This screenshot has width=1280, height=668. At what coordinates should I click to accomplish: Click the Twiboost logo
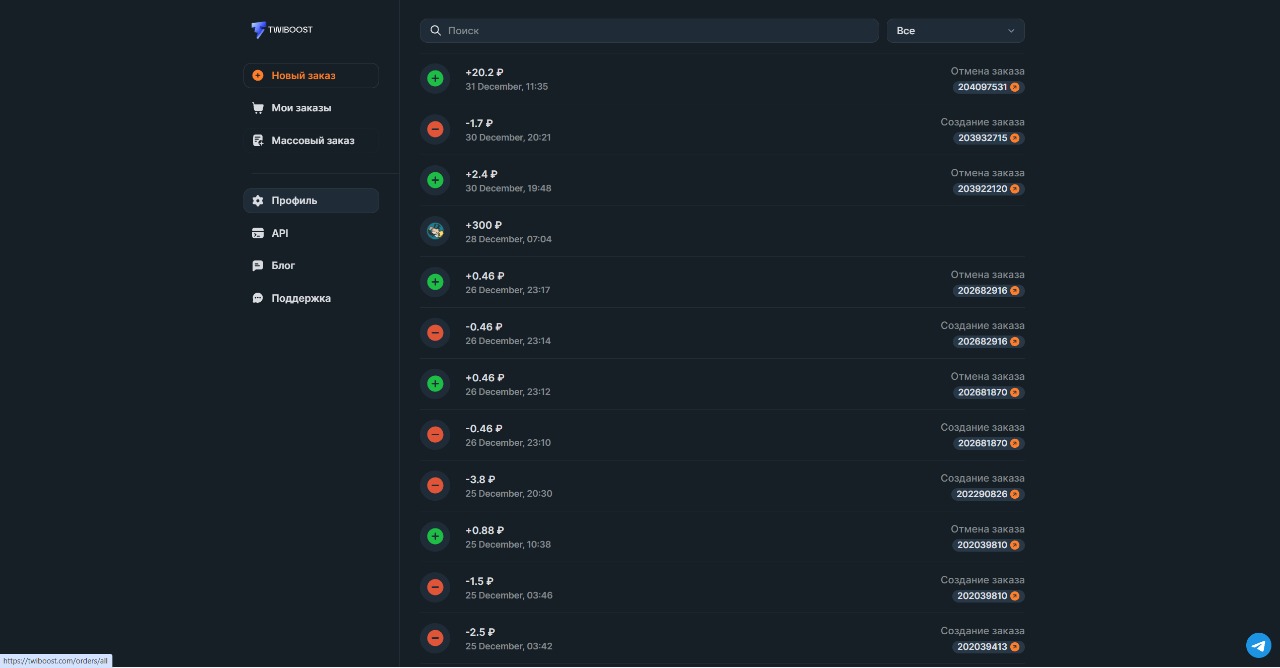tap(282, 30)
